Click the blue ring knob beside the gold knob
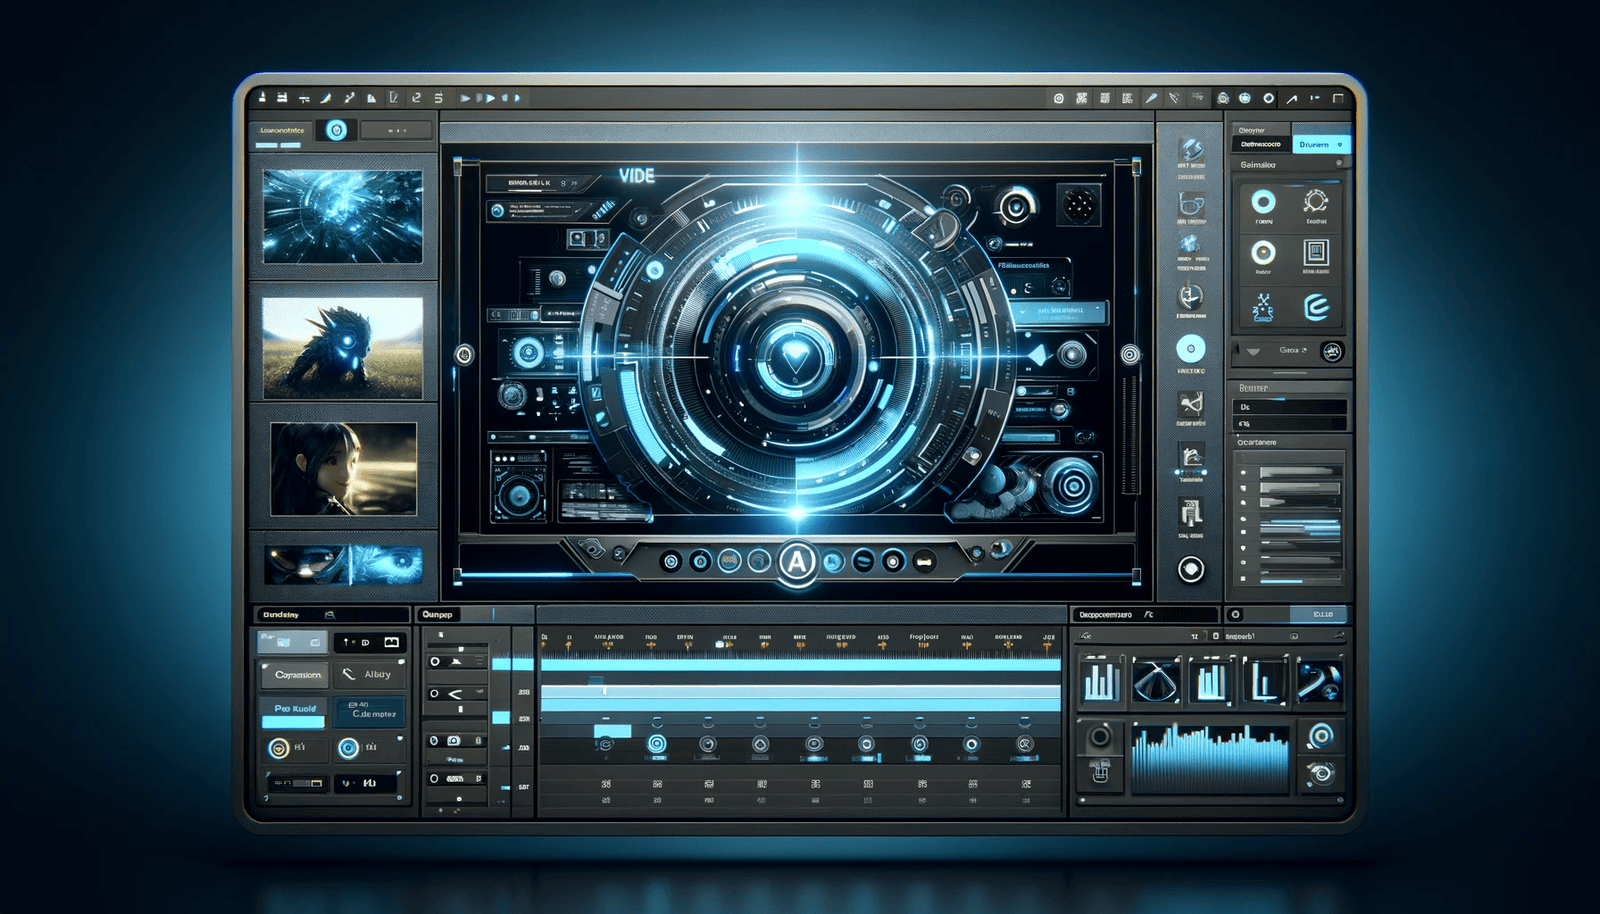The width and height of the screenshot is (1600, 914). click(x=348, y=748)
